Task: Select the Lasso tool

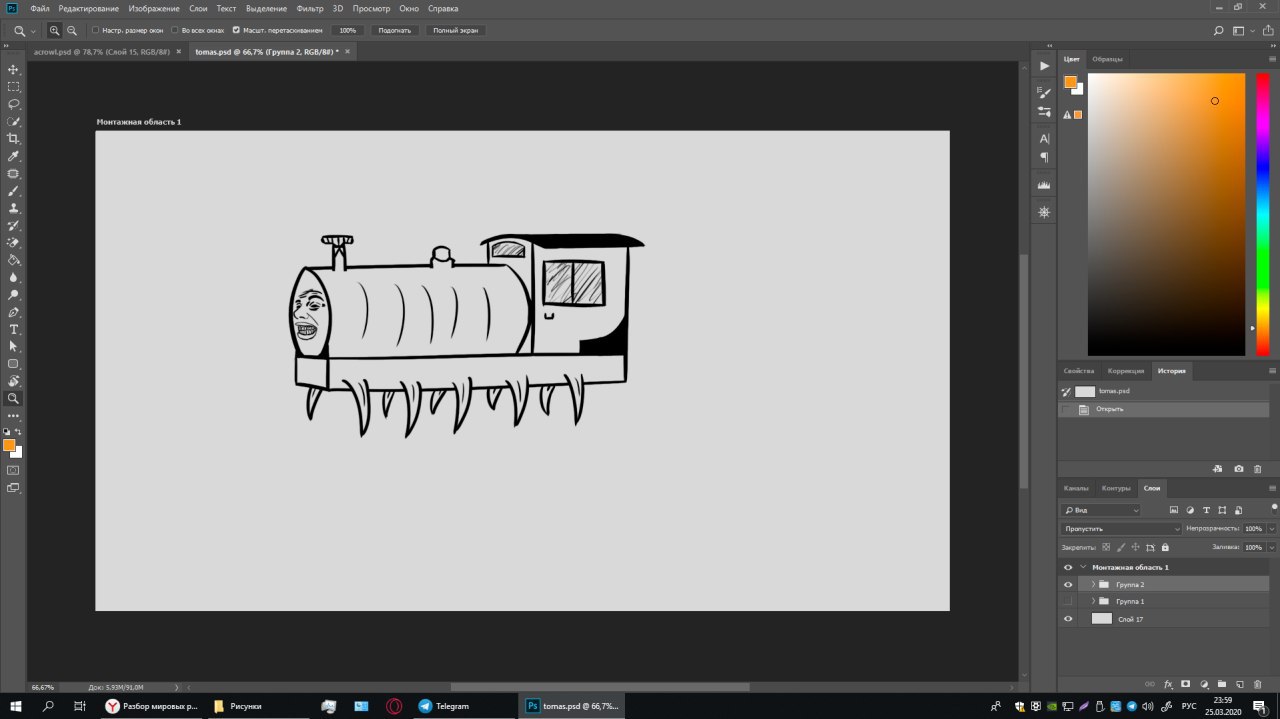Action: coord(14,104)
